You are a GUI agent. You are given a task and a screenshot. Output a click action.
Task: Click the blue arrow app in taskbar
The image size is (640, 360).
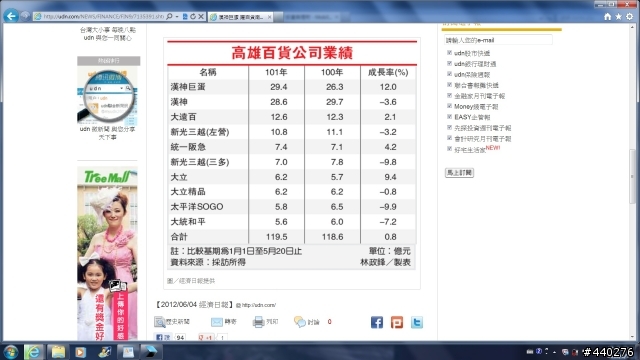point(150,352)
